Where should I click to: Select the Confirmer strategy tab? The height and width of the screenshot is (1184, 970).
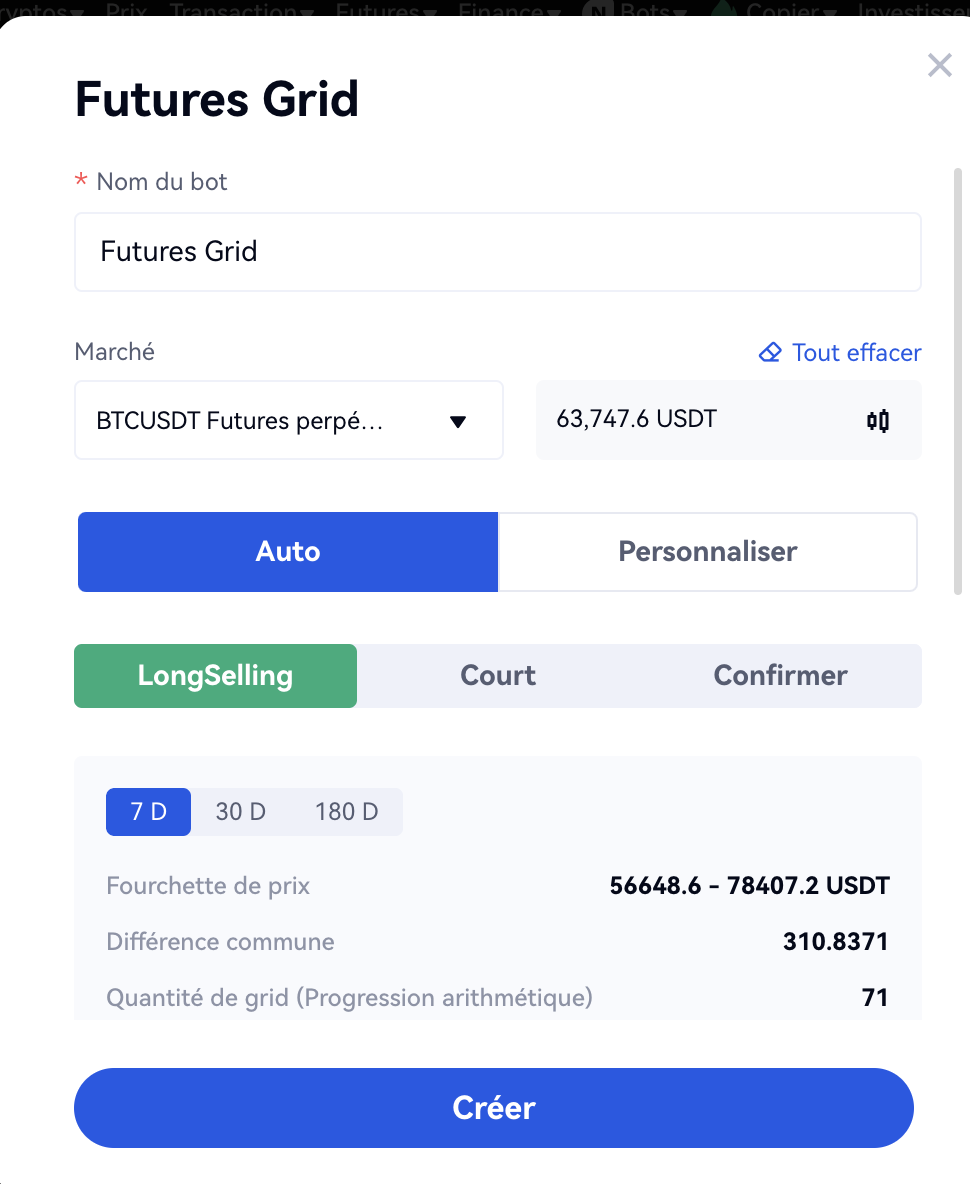780,676
